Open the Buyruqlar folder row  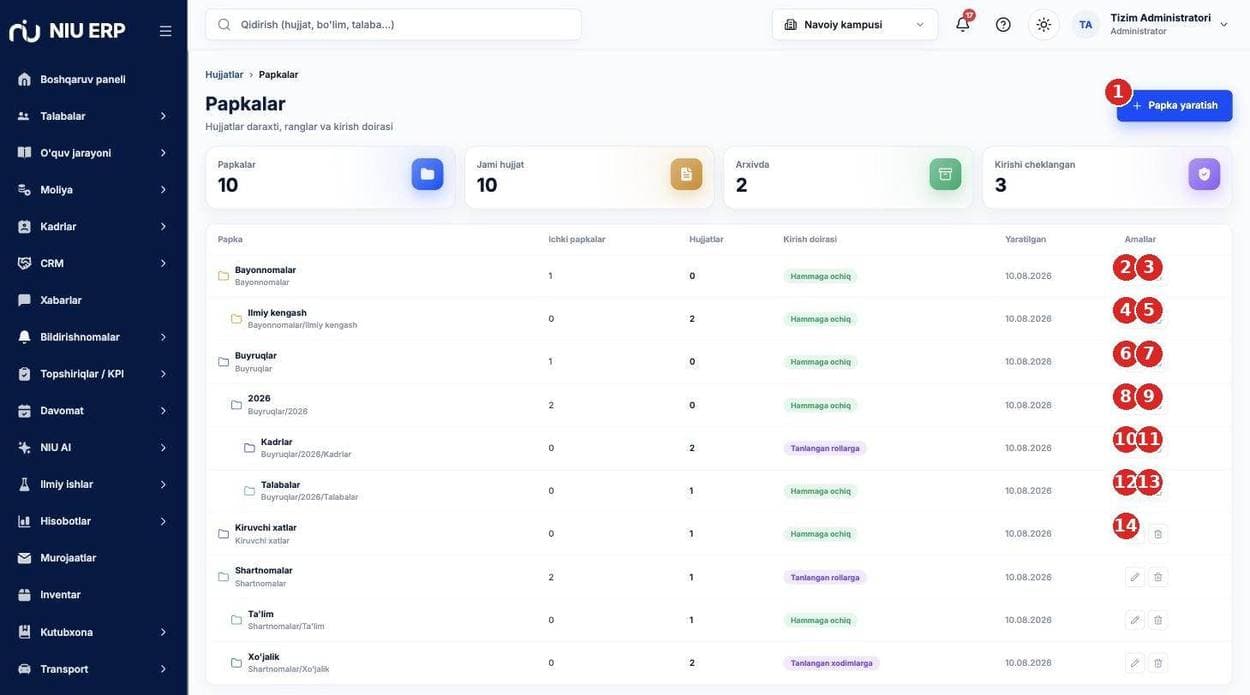718,362
